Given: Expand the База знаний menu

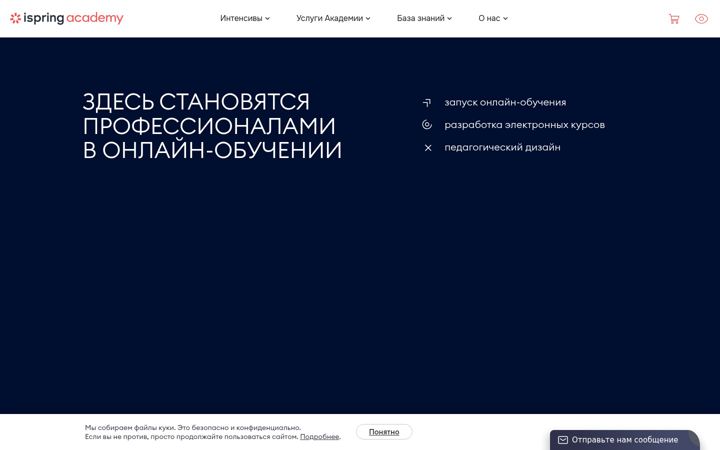Looking at the screenshot, I should (424, 18).
